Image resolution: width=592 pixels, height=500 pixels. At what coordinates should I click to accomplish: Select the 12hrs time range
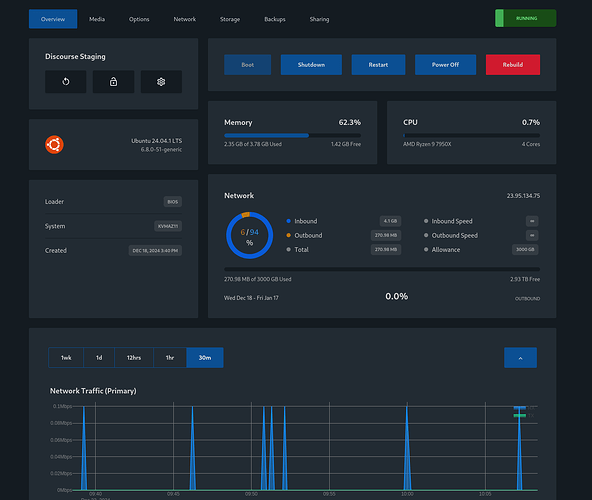click(134, 358)
